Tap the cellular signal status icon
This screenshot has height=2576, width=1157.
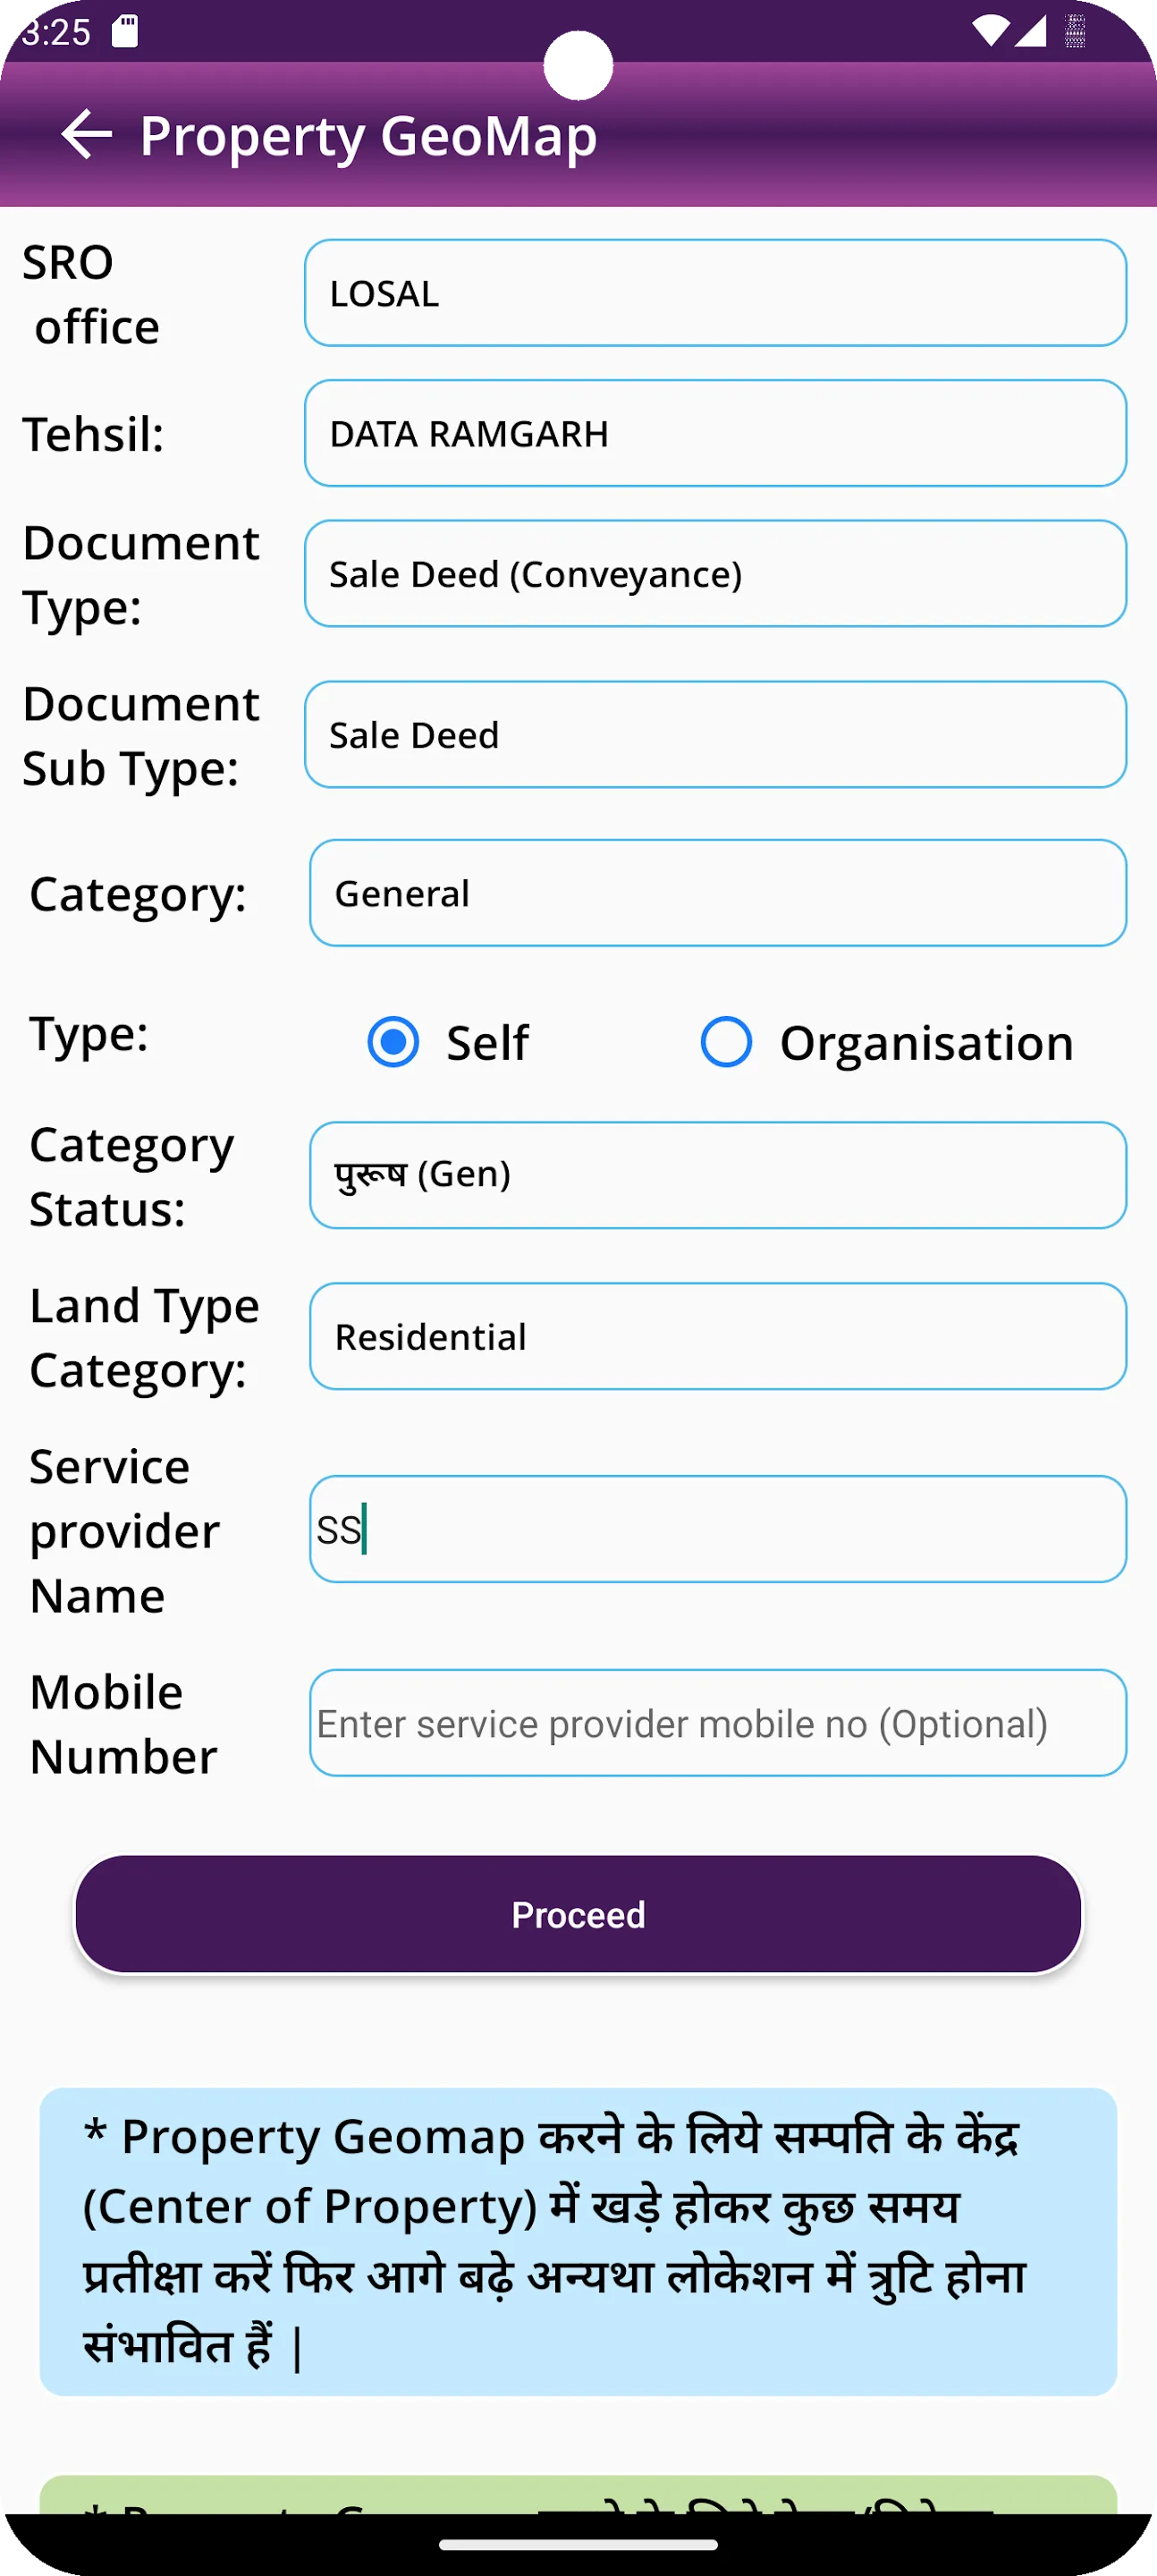(x=1030, y=32)
